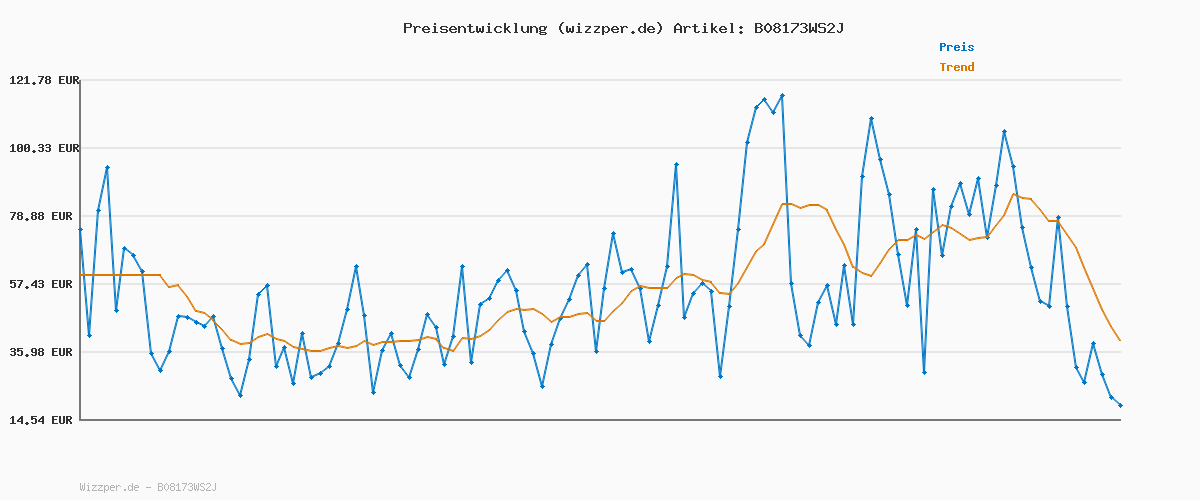Screen dimensions: 1200x500
Task: Click the highest peak of the blue price line
Action: click(782, 95)
